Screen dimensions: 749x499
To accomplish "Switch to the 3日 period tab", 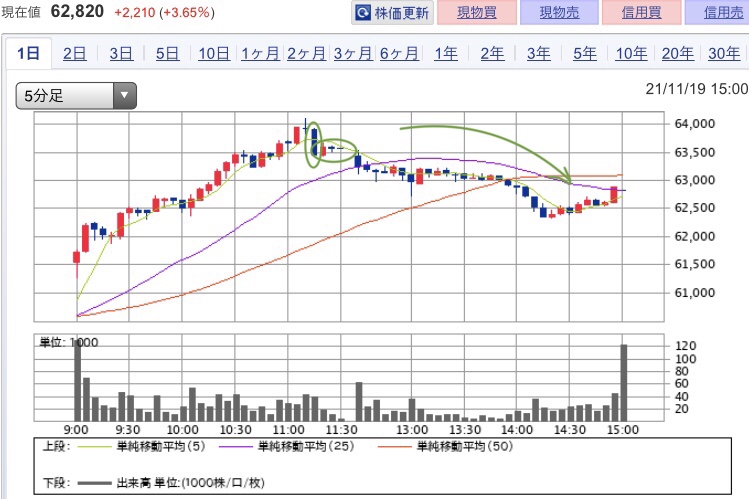I will click(x=121, y=53).
